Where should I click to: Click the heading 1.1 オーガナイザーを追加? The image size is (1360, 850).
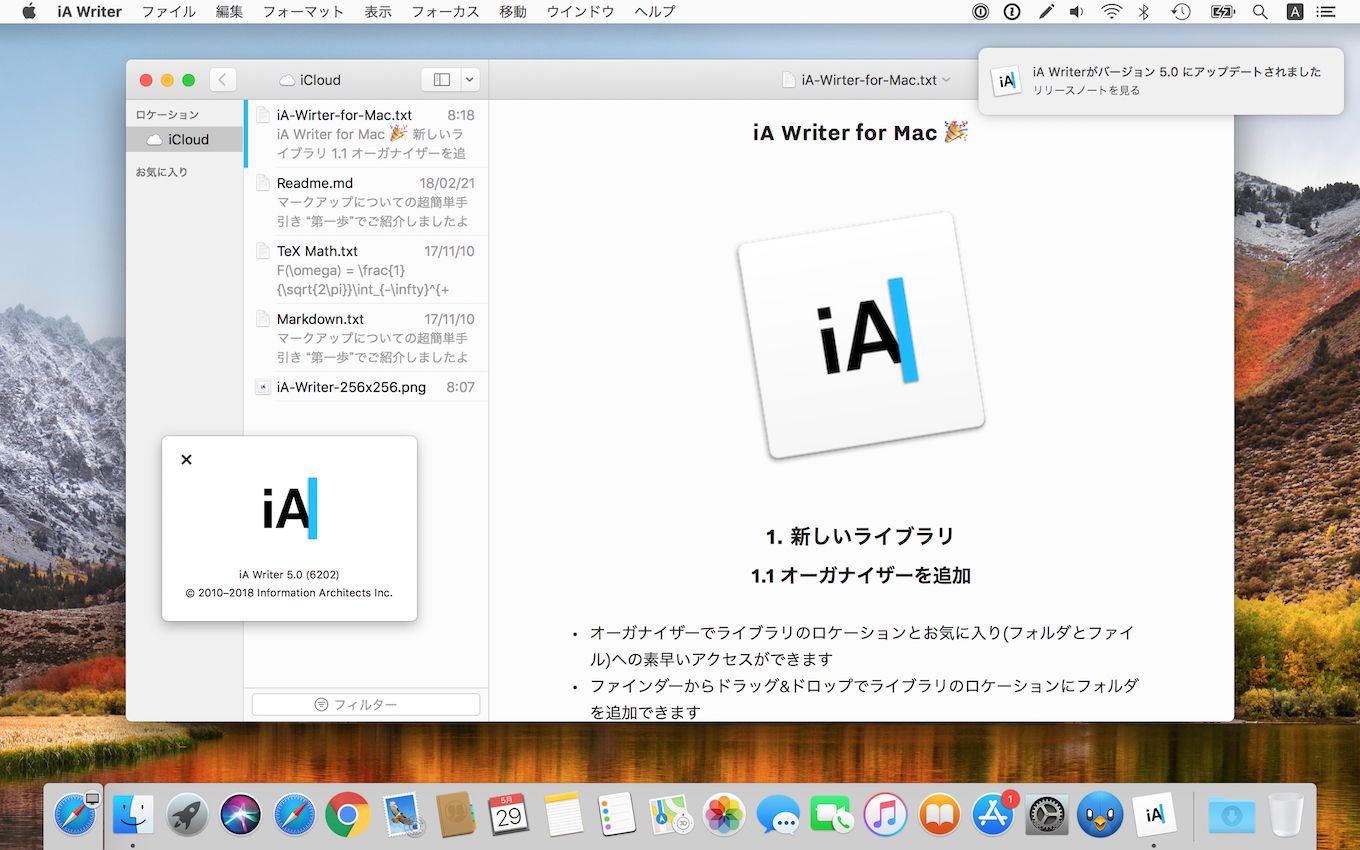click(861, 576)
